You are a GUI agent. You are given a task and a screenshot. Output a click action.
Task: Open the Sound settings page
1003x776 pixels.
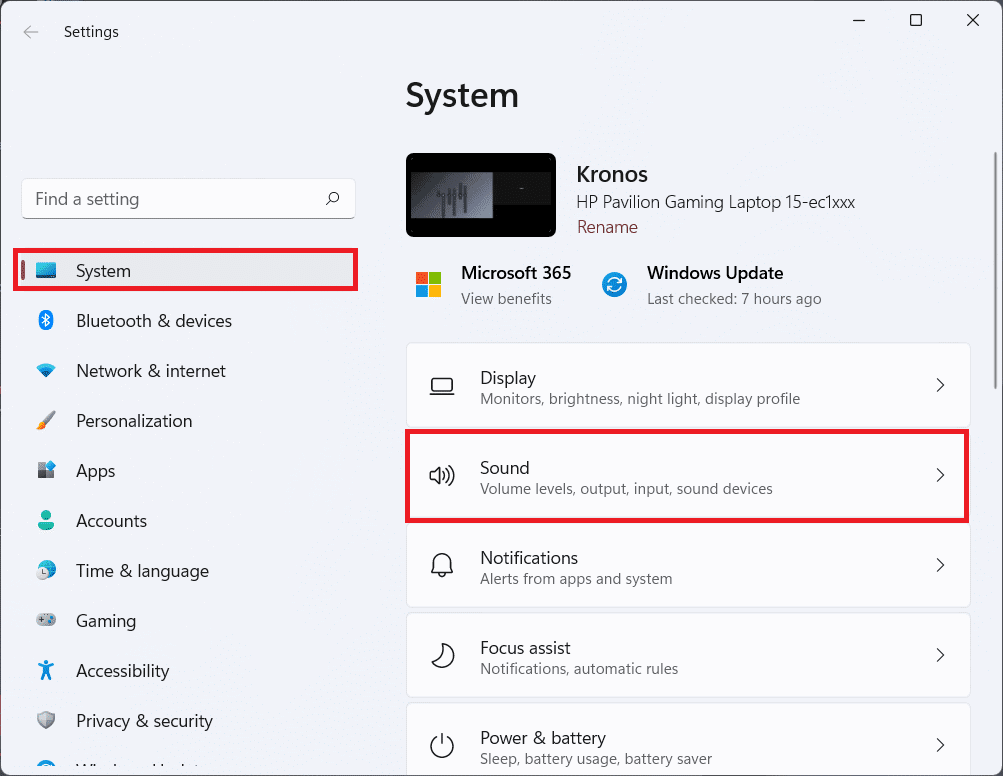coord(687,476)
